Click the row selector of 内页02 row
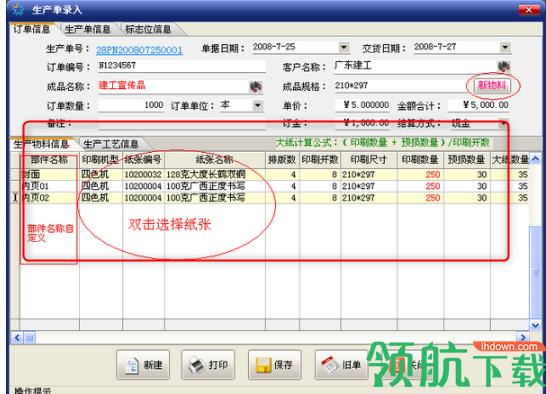The width and height of the screenshot is (546, 394). (x=15, y=198)
